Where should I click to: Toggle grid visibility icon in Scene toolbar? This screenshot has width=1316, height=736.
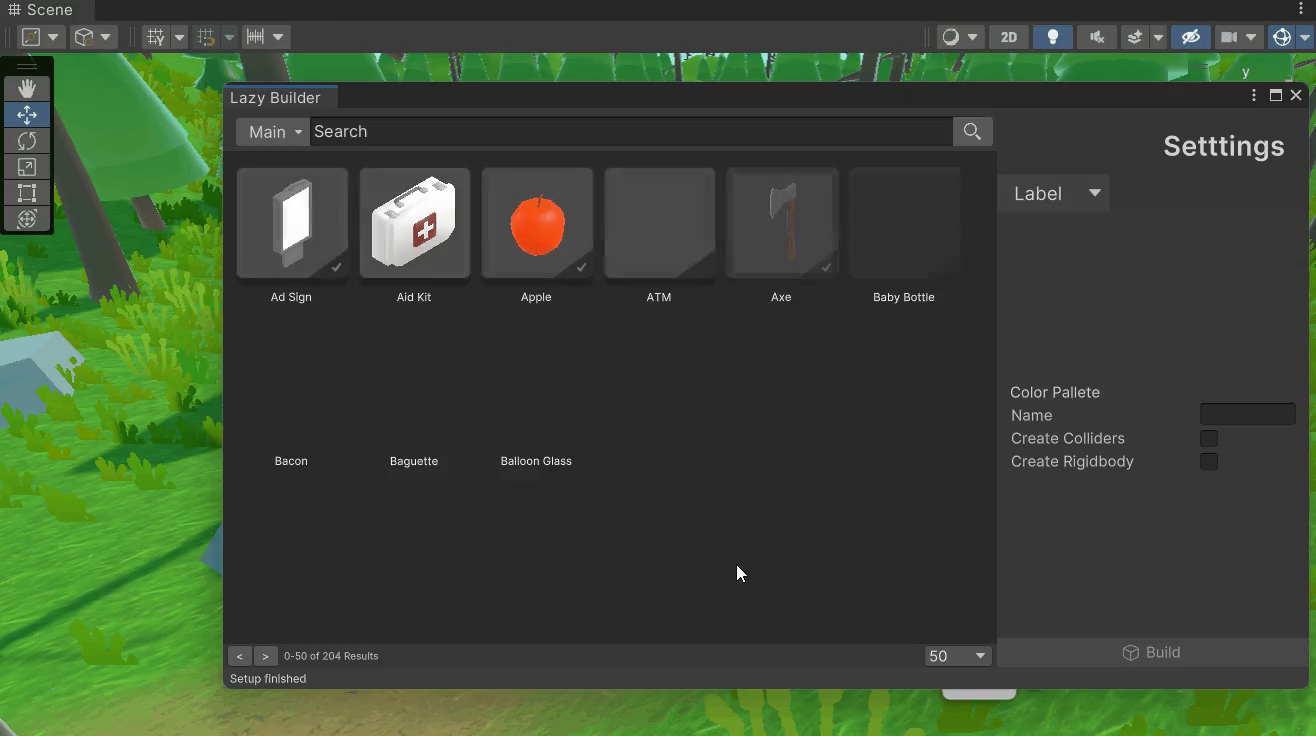[156, 37]
